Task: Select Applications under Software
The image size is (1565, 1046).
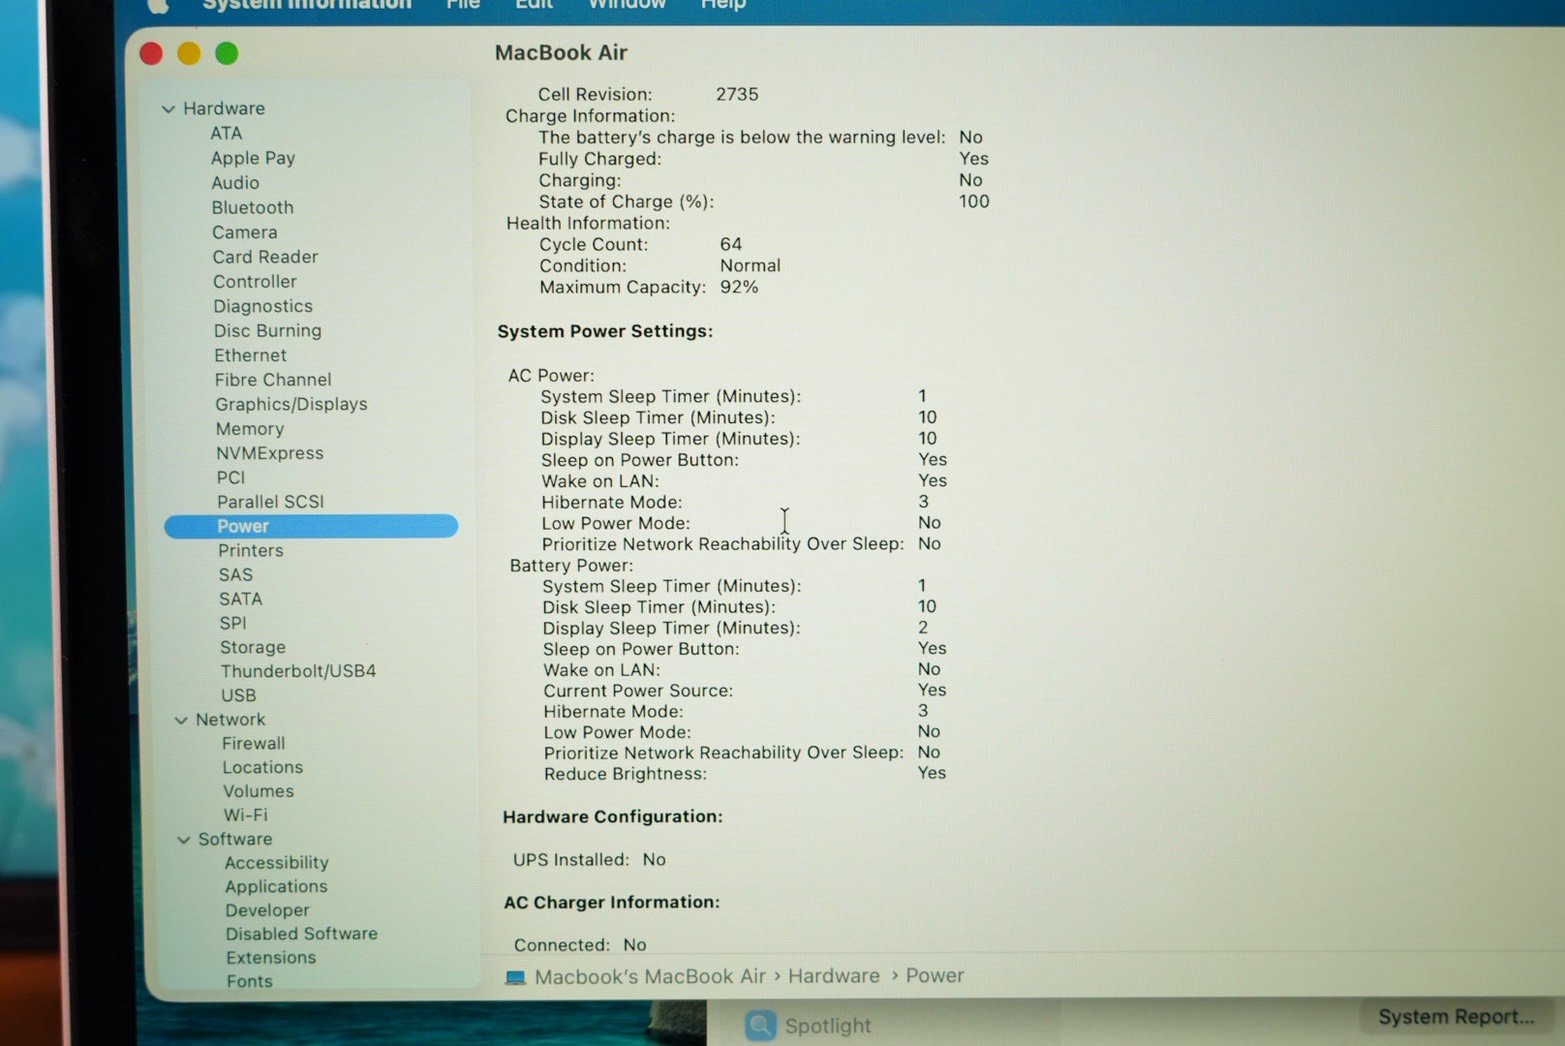Action: (x=276, y=887)
